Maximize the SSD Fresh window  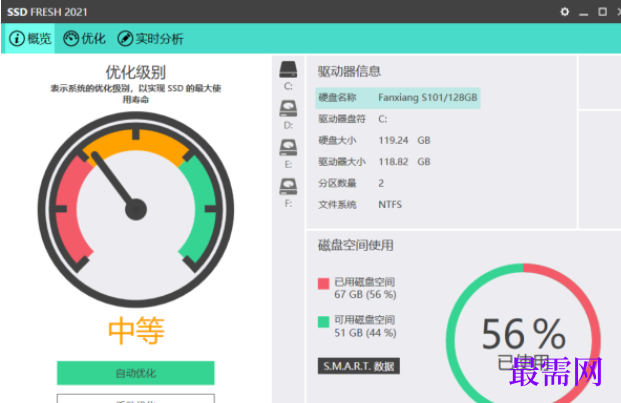[x=602, y=12]
